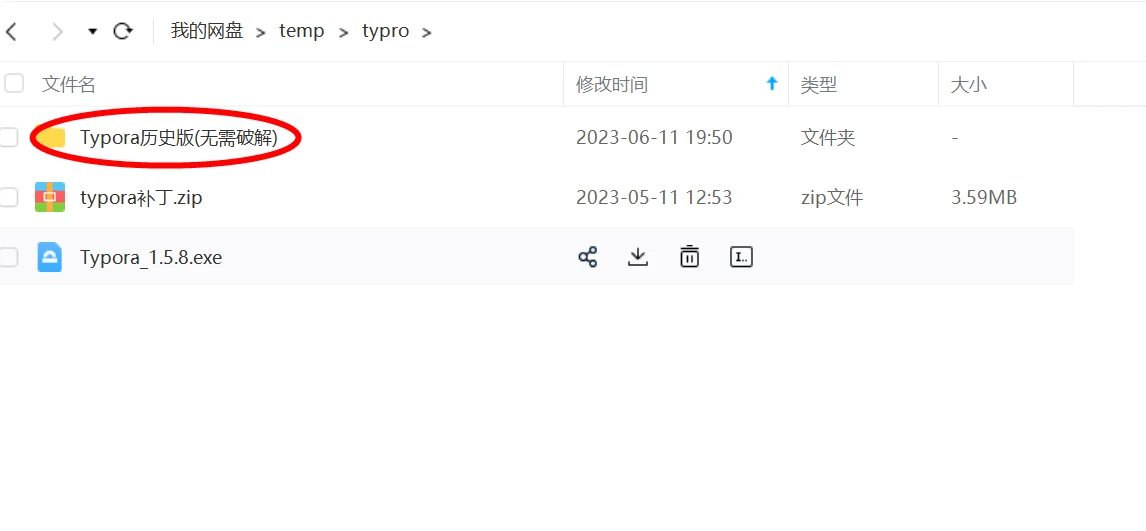
Task: Toggle sort order arrow on 修改时间 column
Action: tap(771, 84)
